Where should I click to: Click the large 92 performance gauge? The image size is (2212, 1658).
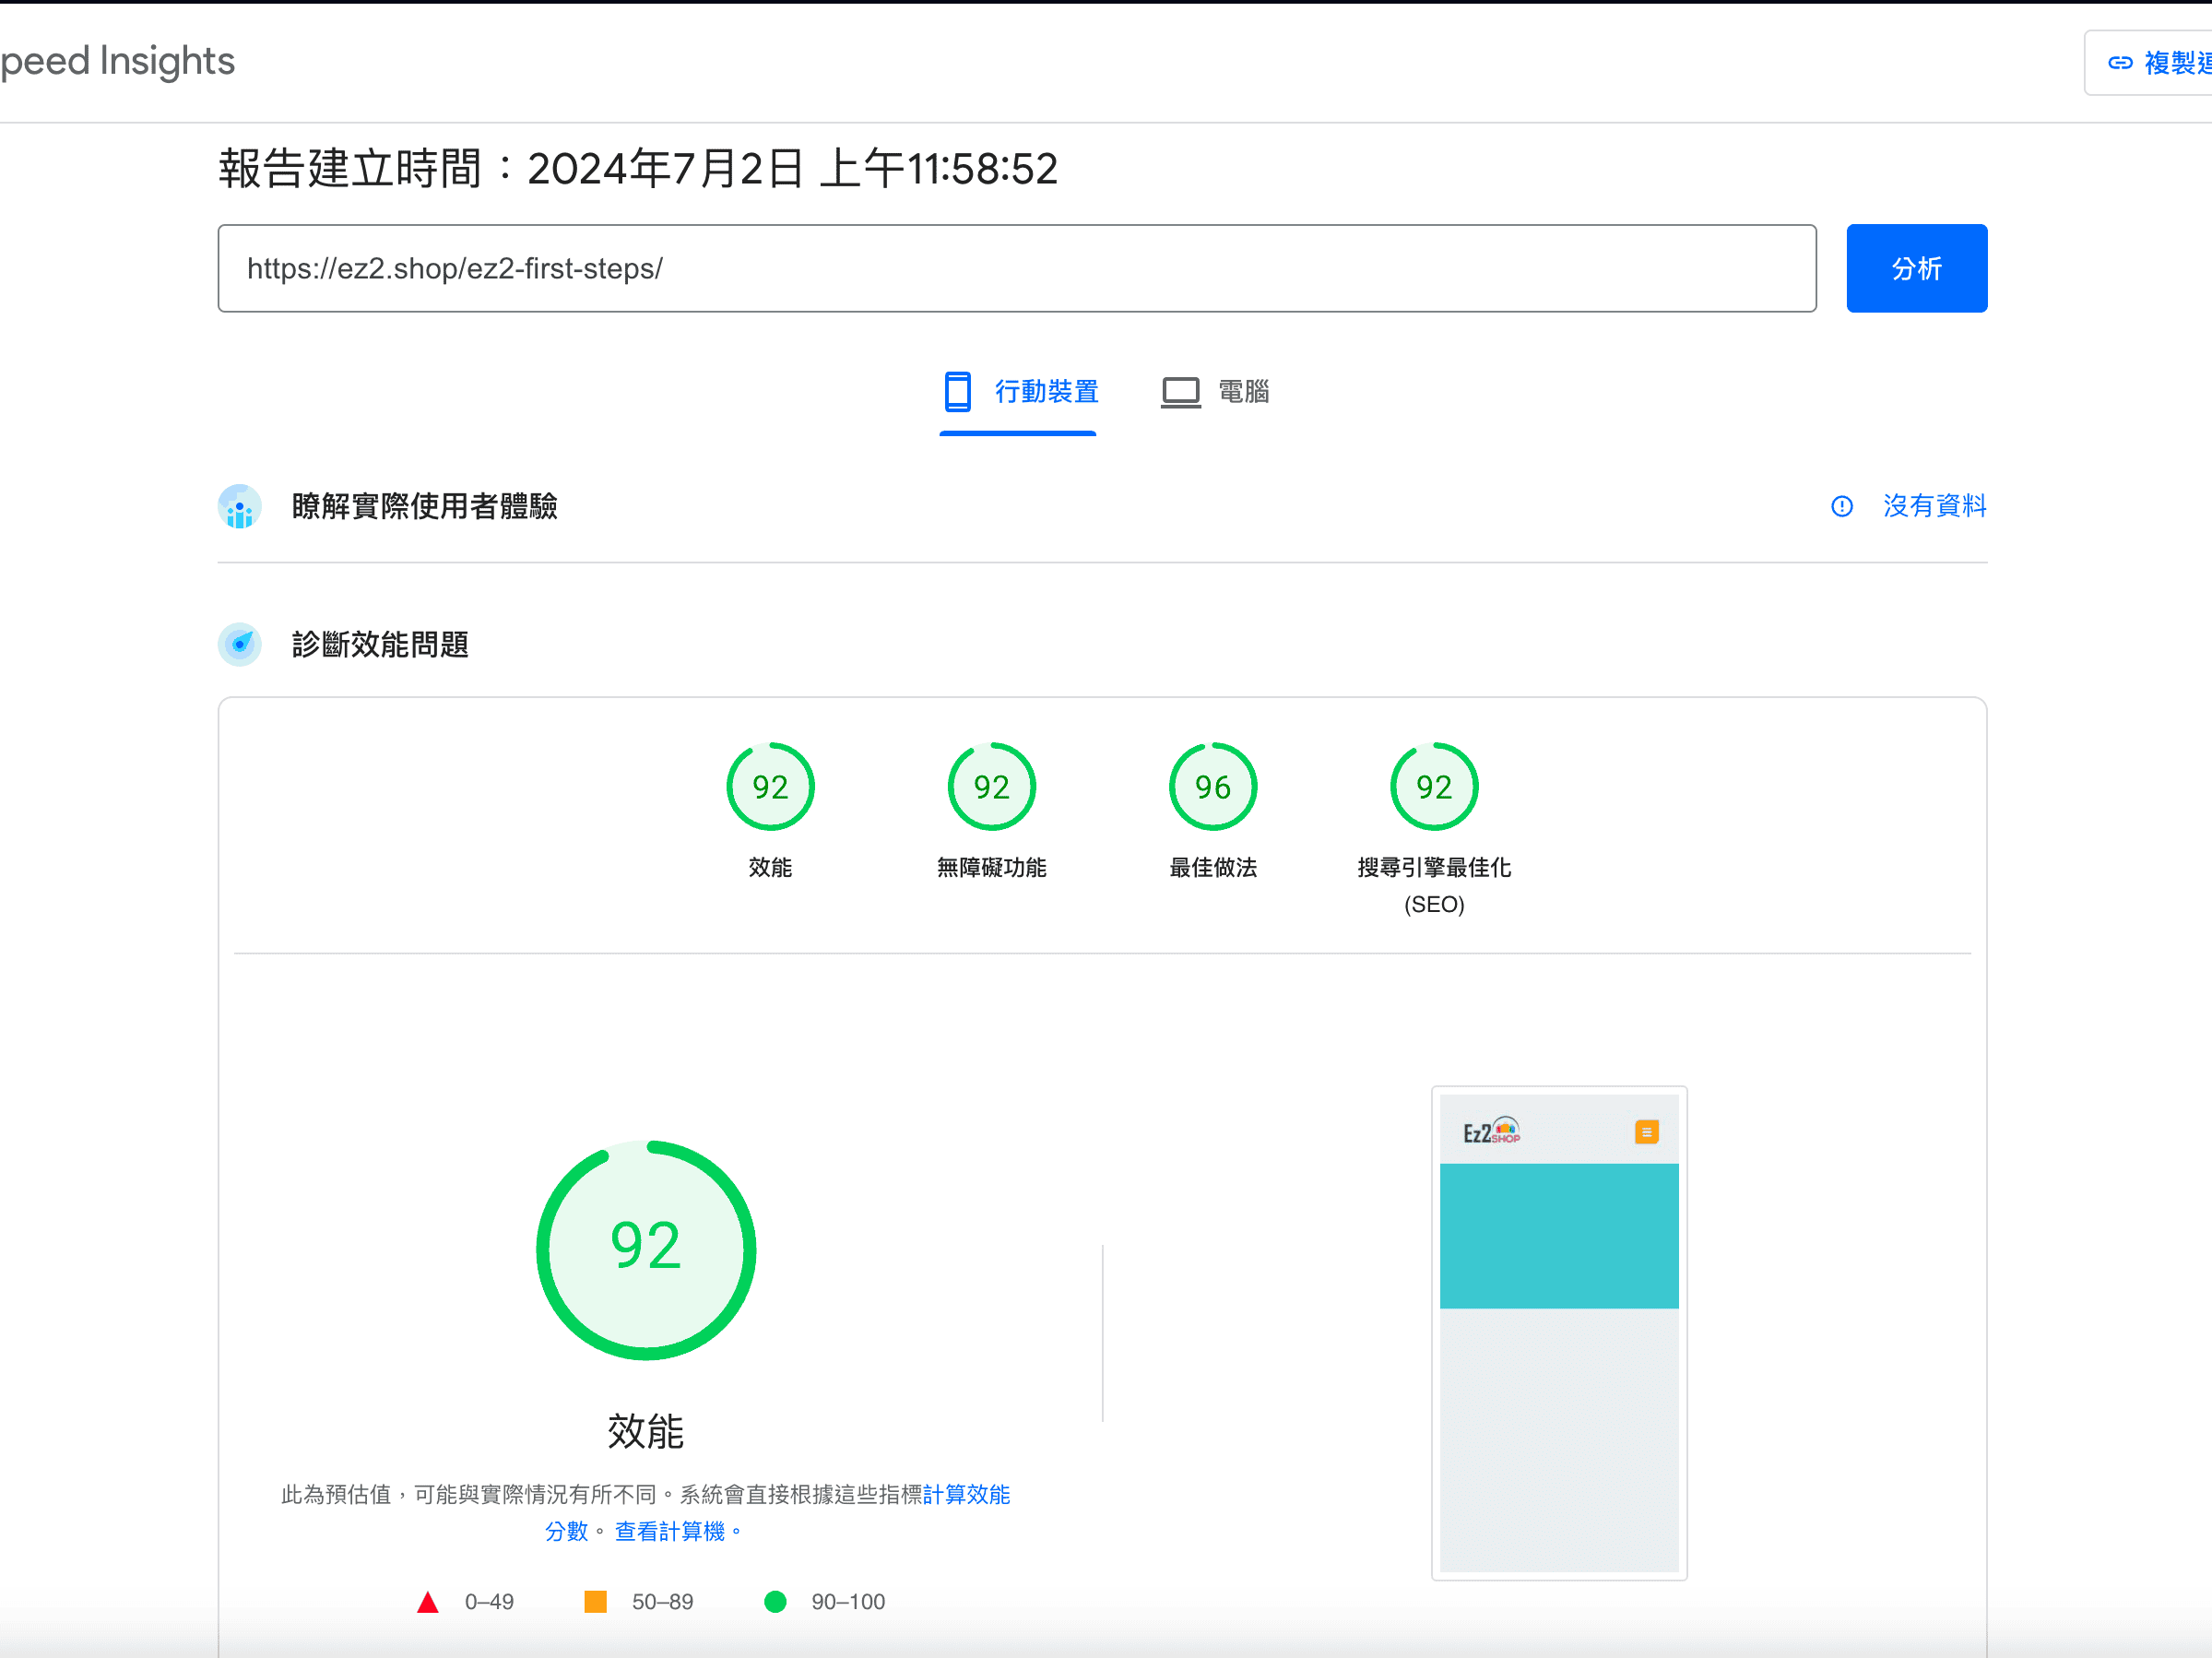[645, 1249]
